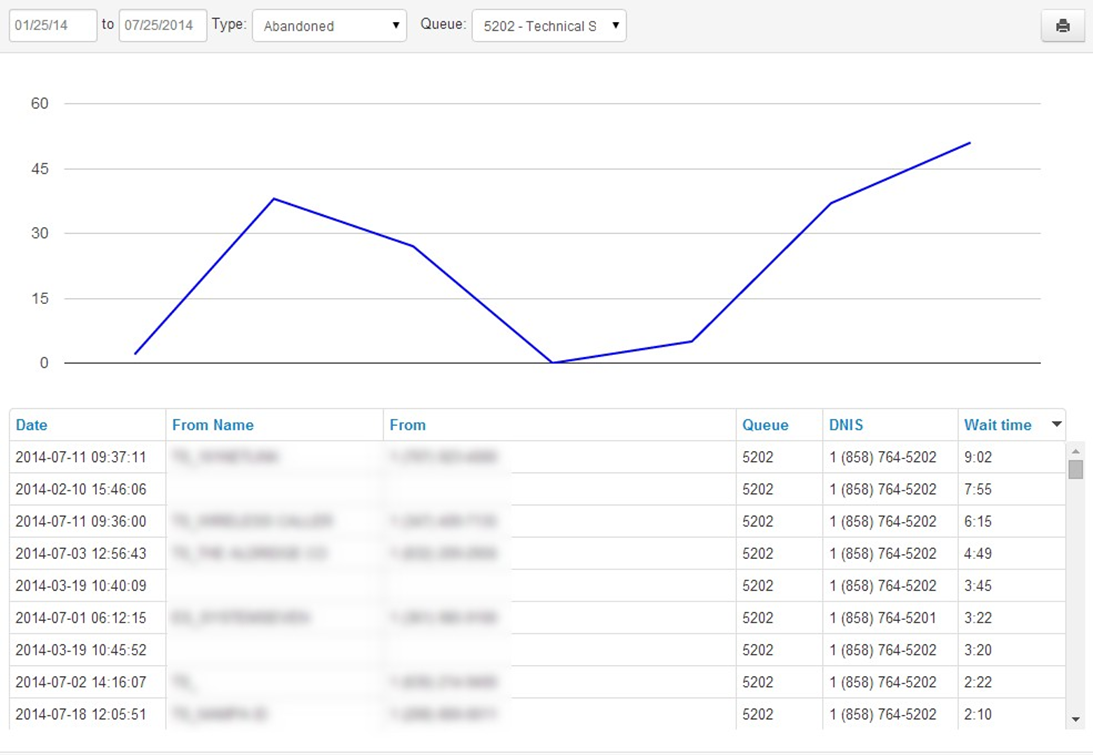Select the row dated 2014-07-02 14:16:07
1093x755 pixels.
(537, 682)
